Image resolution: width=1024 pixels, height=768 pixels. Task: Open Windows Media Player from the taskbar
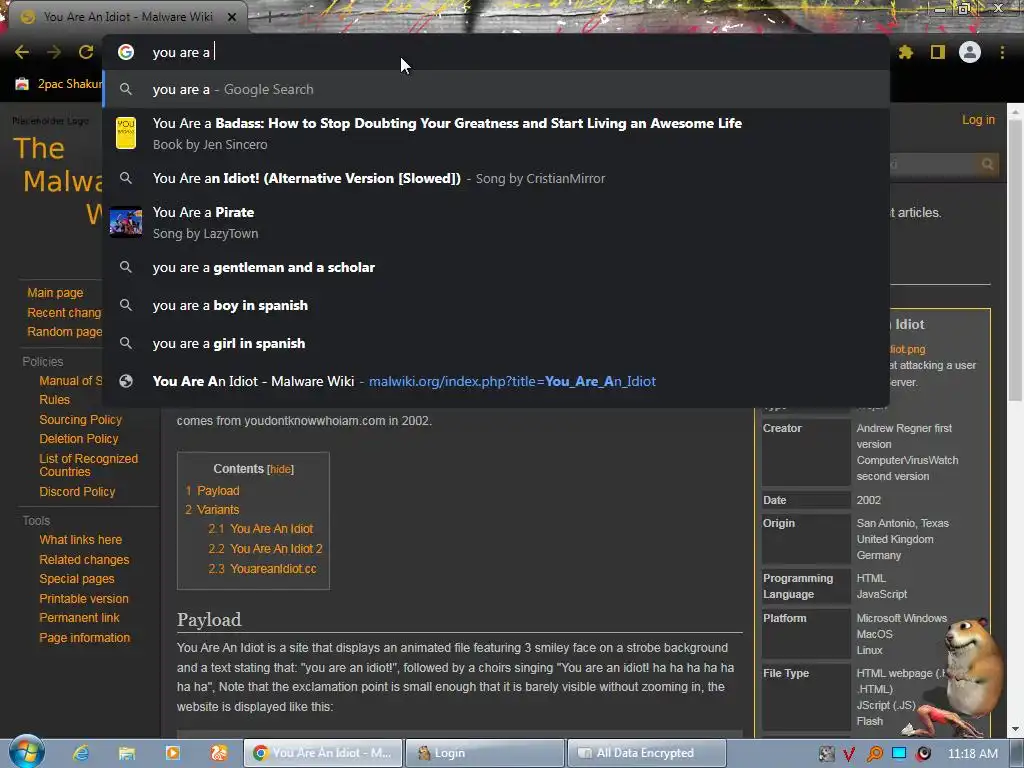(x=172, y=753)
